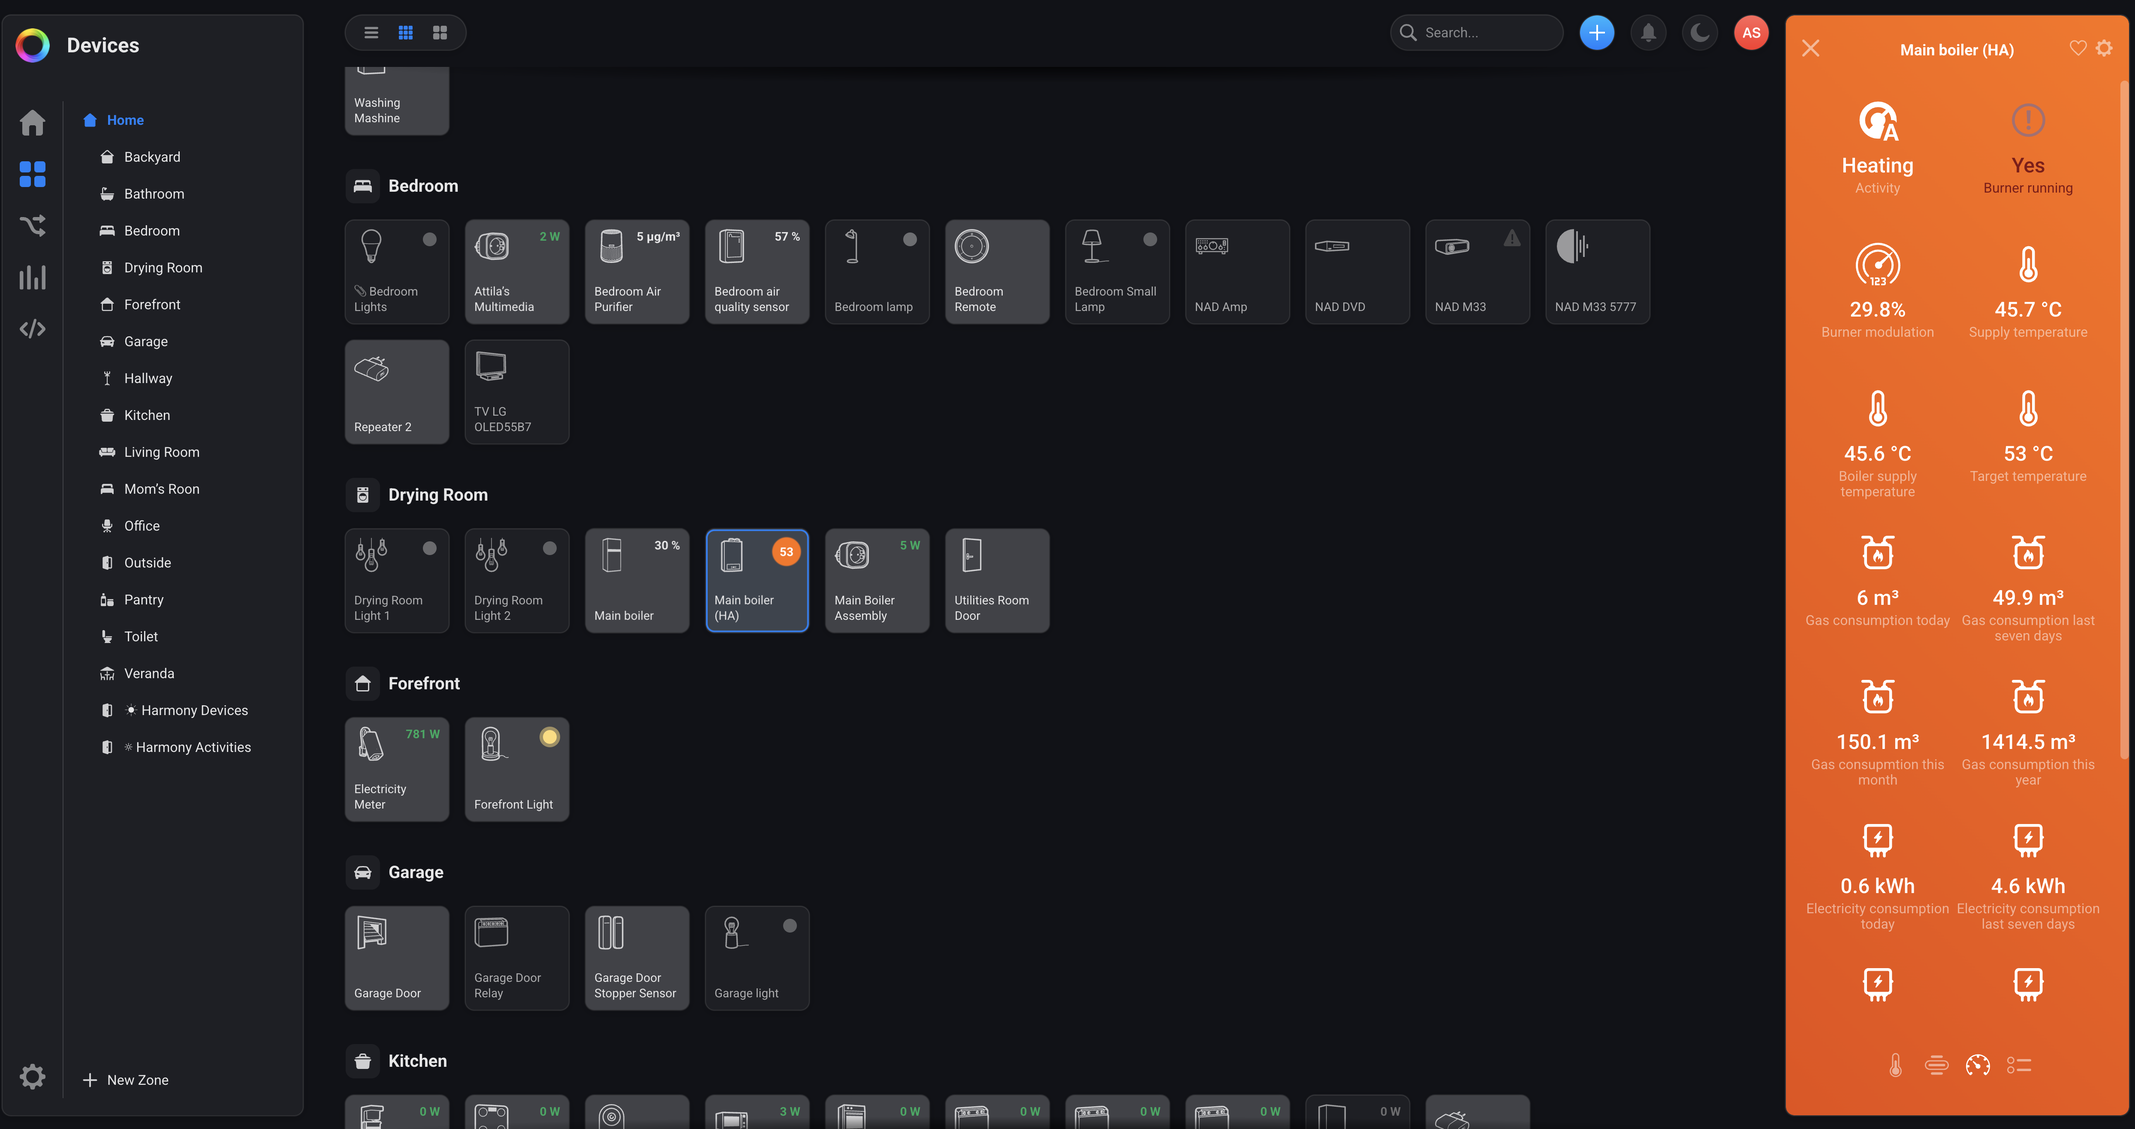Click the notifications bell icon

click(x=1648, y=33)
